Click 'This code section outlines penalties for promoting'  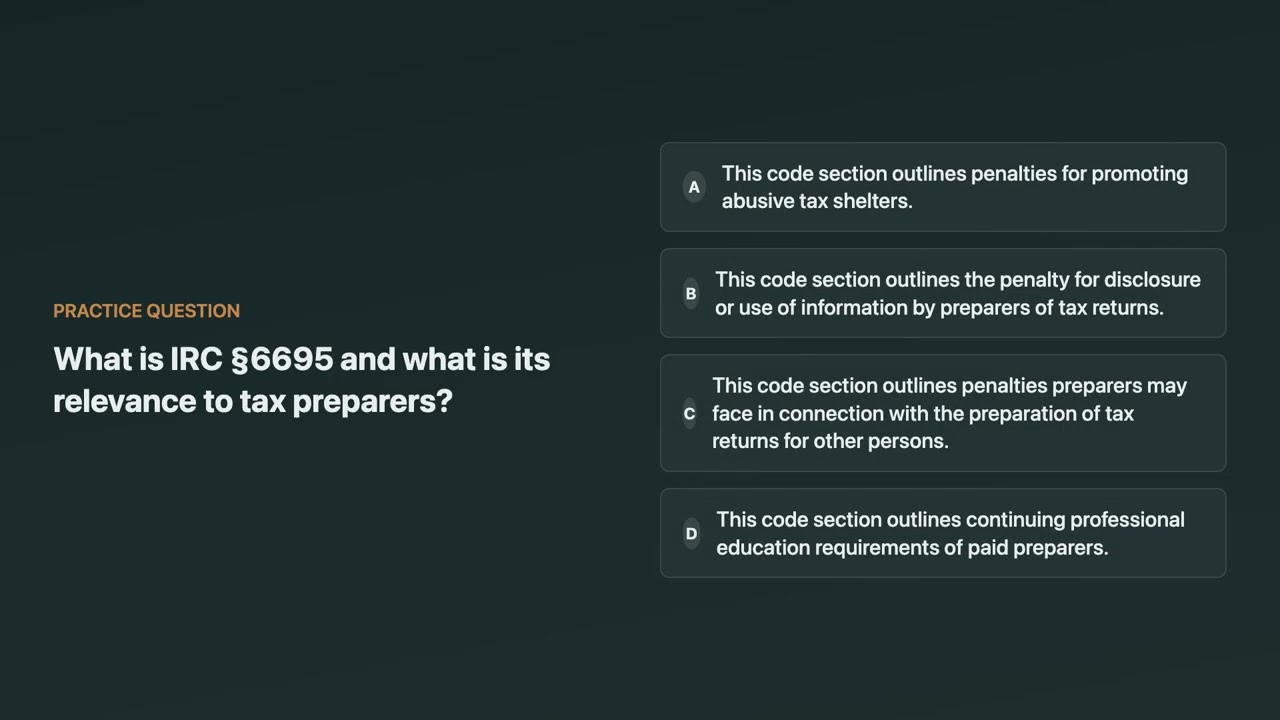(955, 174)
